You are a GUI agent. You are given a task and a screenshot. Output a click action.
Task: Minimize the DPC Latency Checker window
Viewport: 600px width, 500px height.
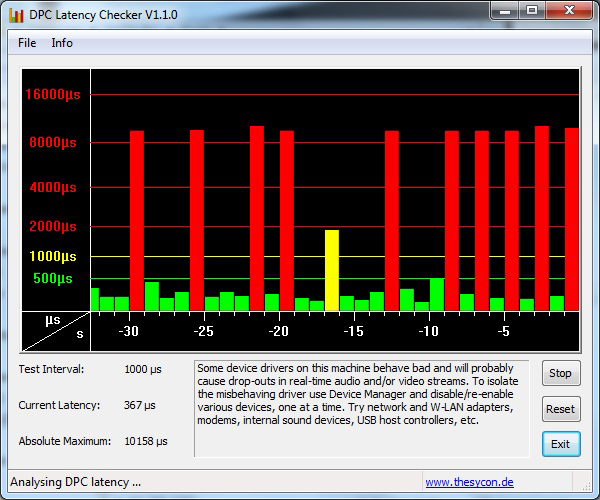[505, 10]
